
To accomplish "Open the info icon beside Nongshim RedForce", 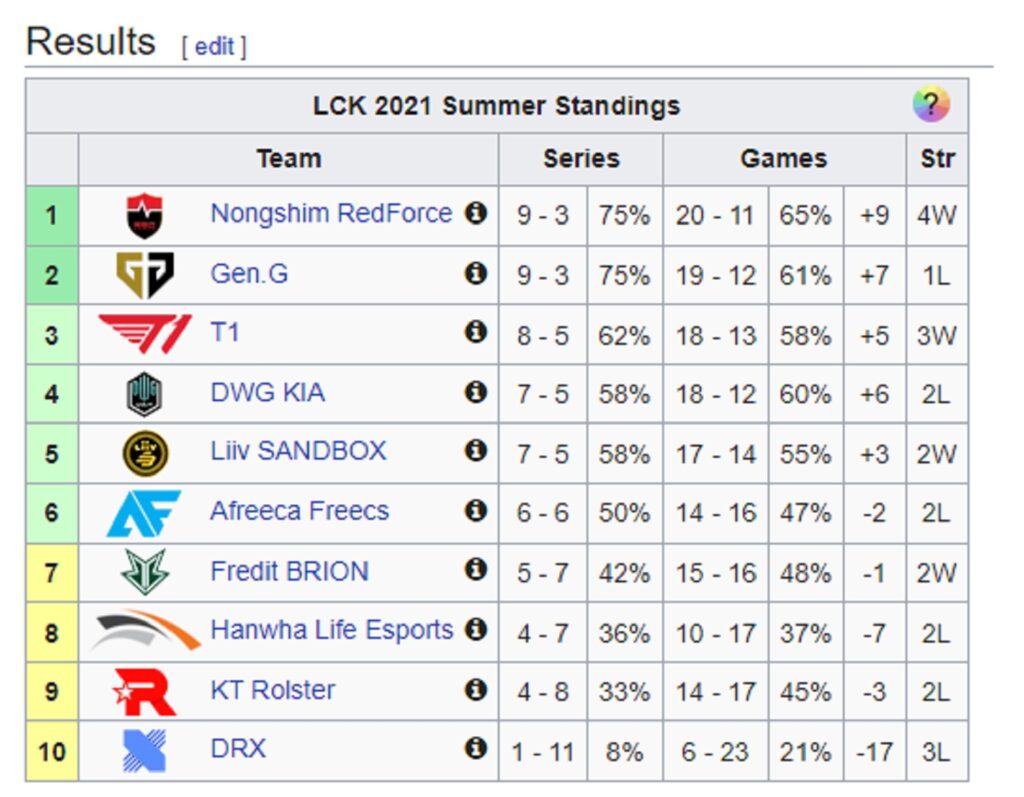I will click(x=475, y=212).
